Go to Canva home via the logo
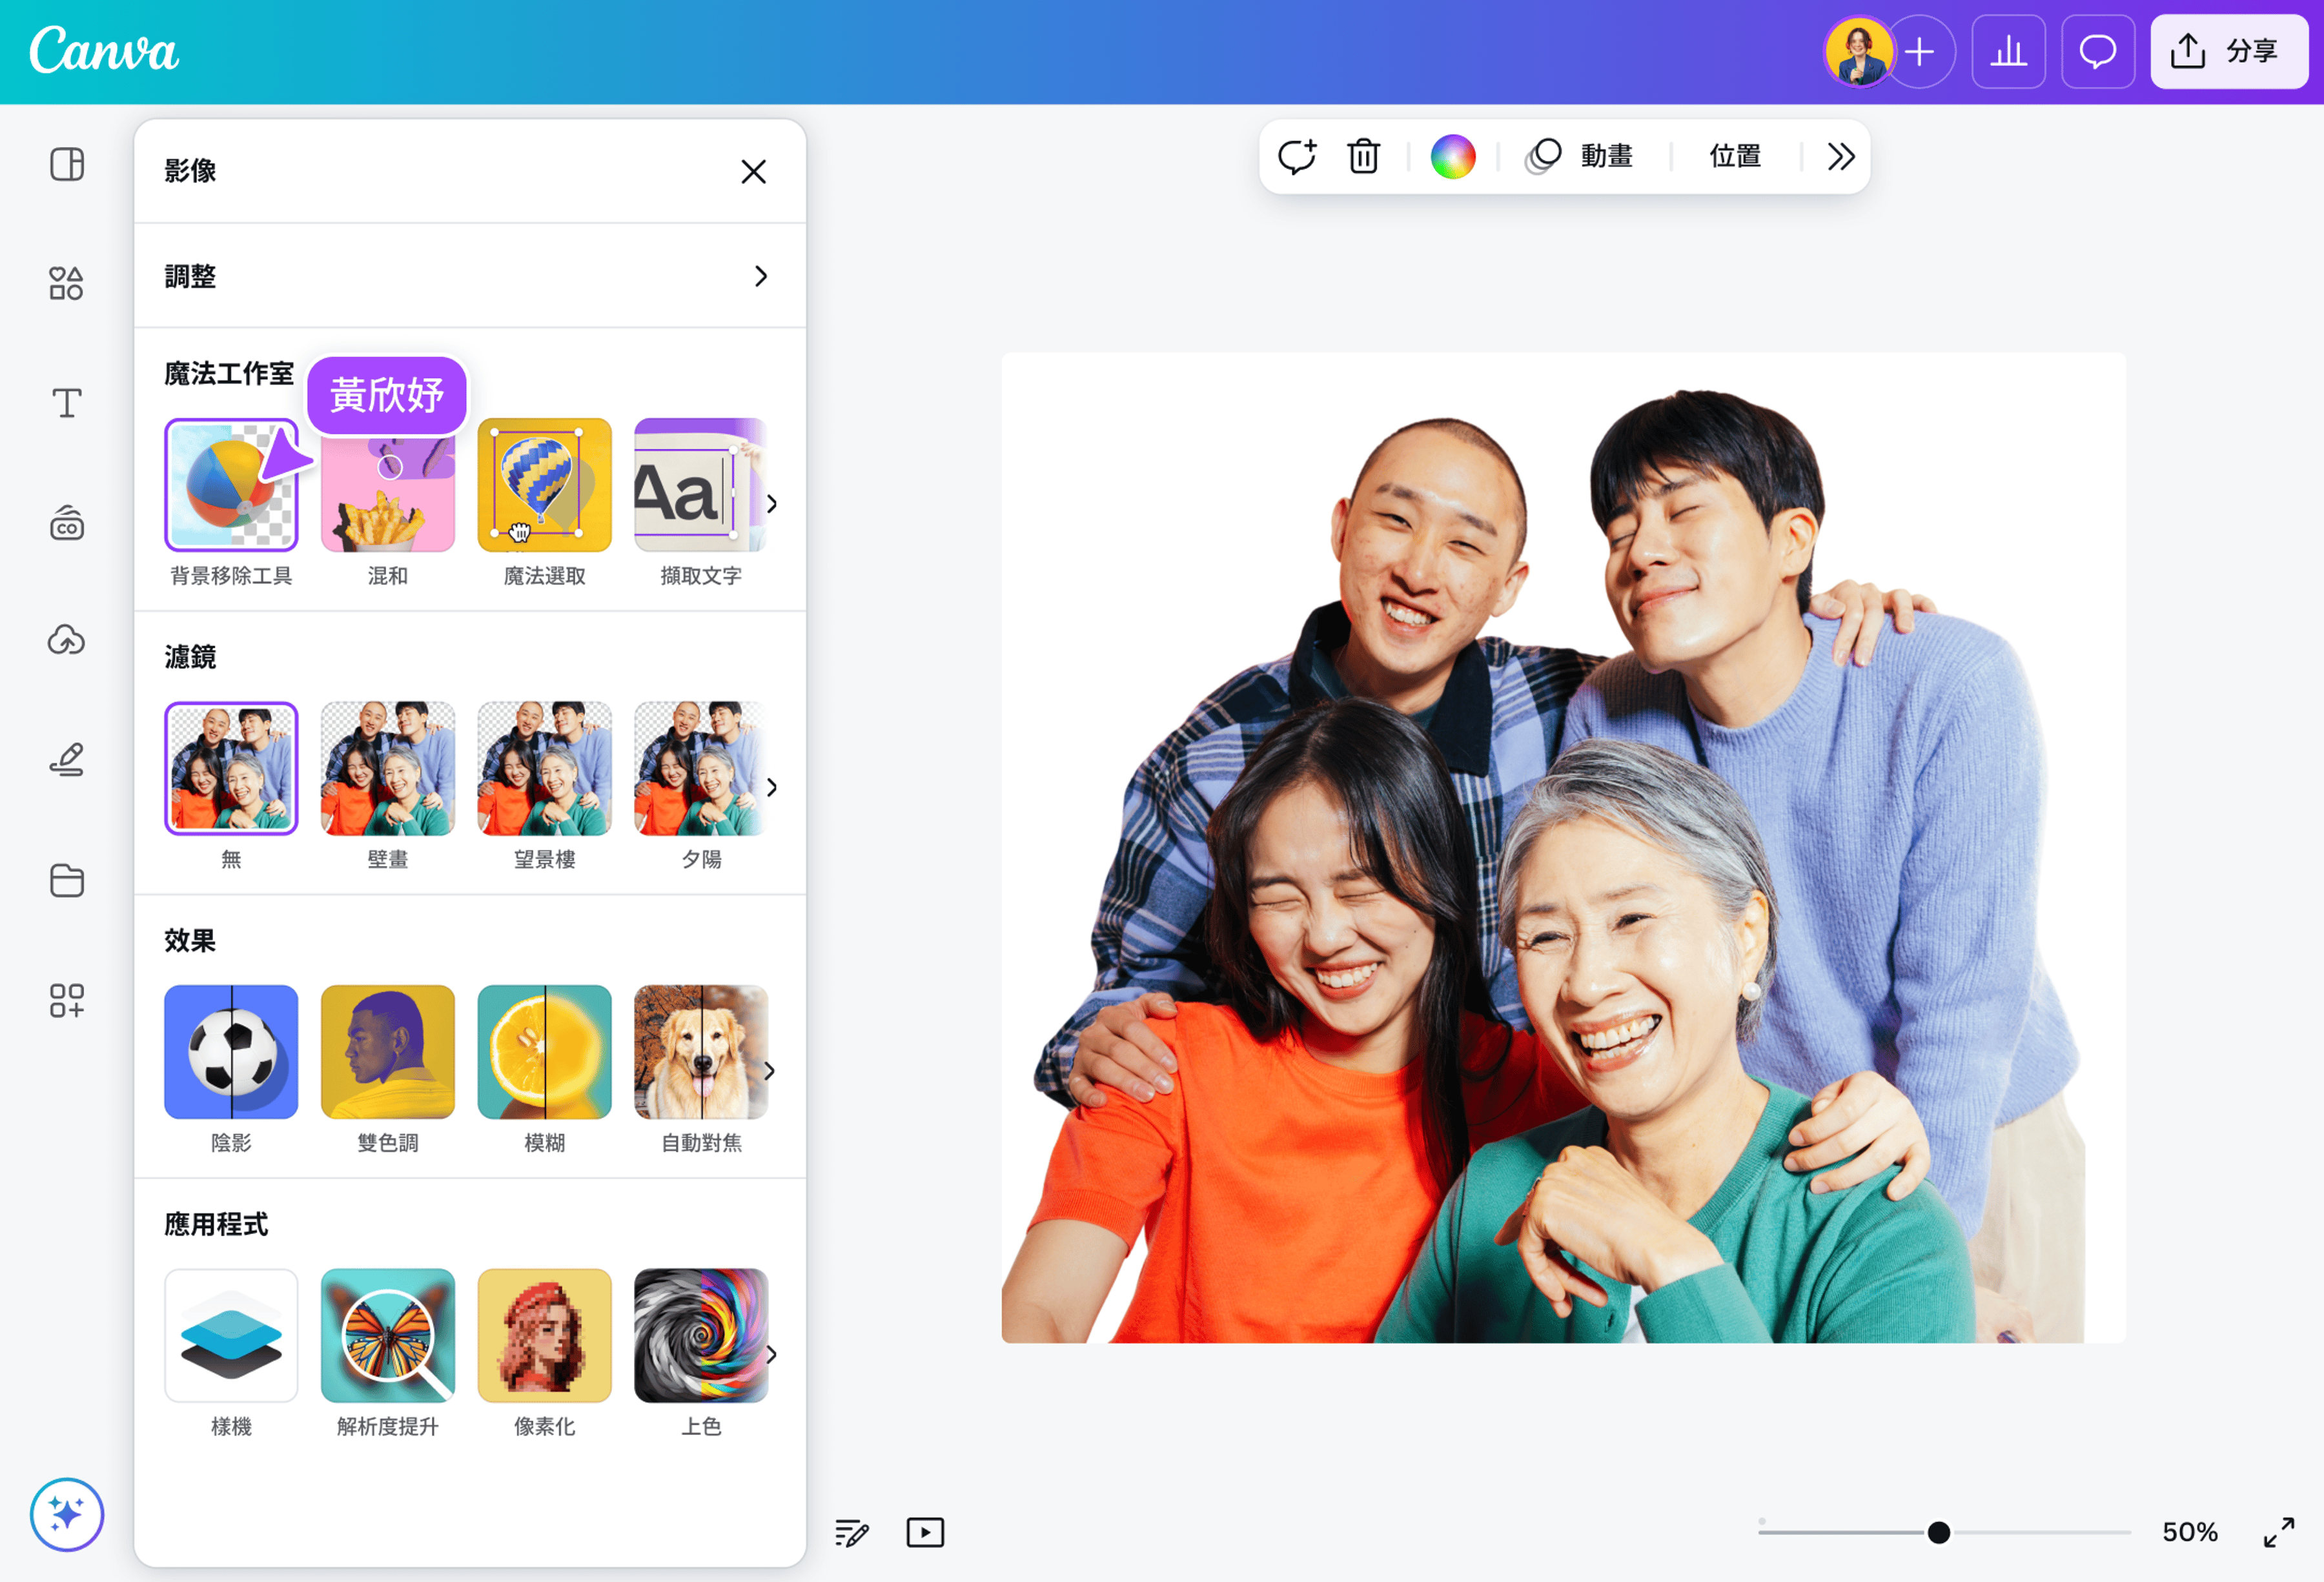The image size is (2324, 1582). pyautogui.click(x=104, y=50)
